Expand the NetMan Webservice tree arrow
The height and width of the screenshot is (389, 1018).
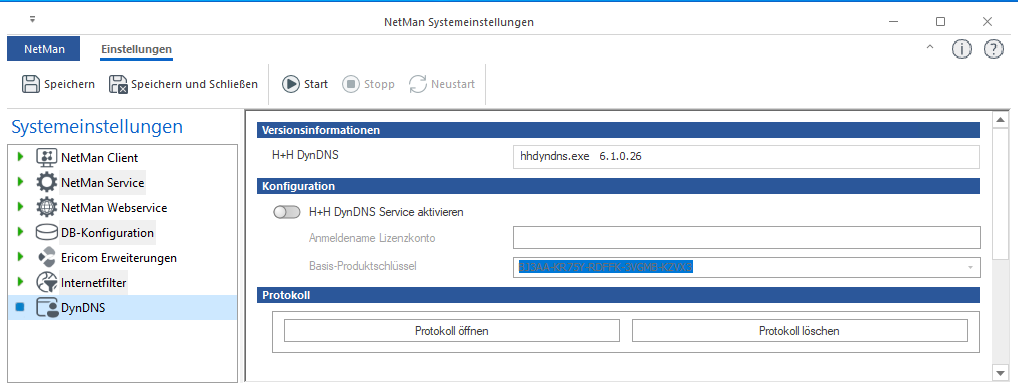coord(21,207)
